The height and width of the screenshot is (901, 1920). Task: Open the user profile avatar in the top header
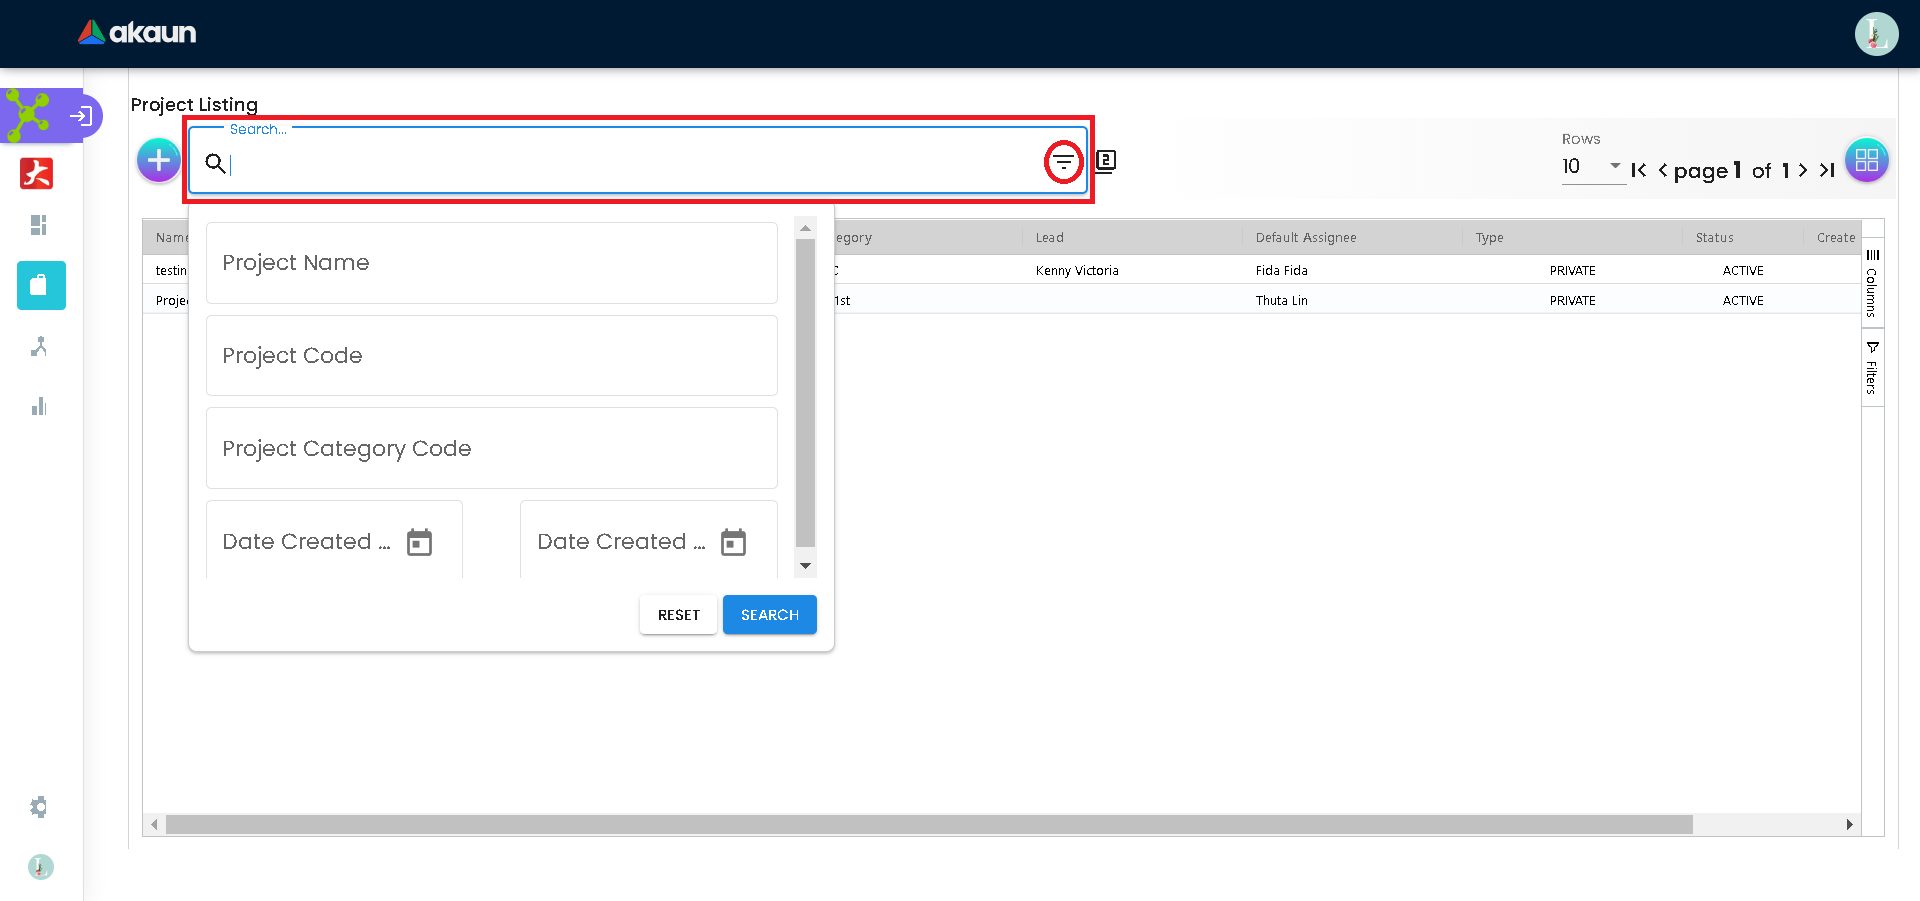[x=1876, y=34]
